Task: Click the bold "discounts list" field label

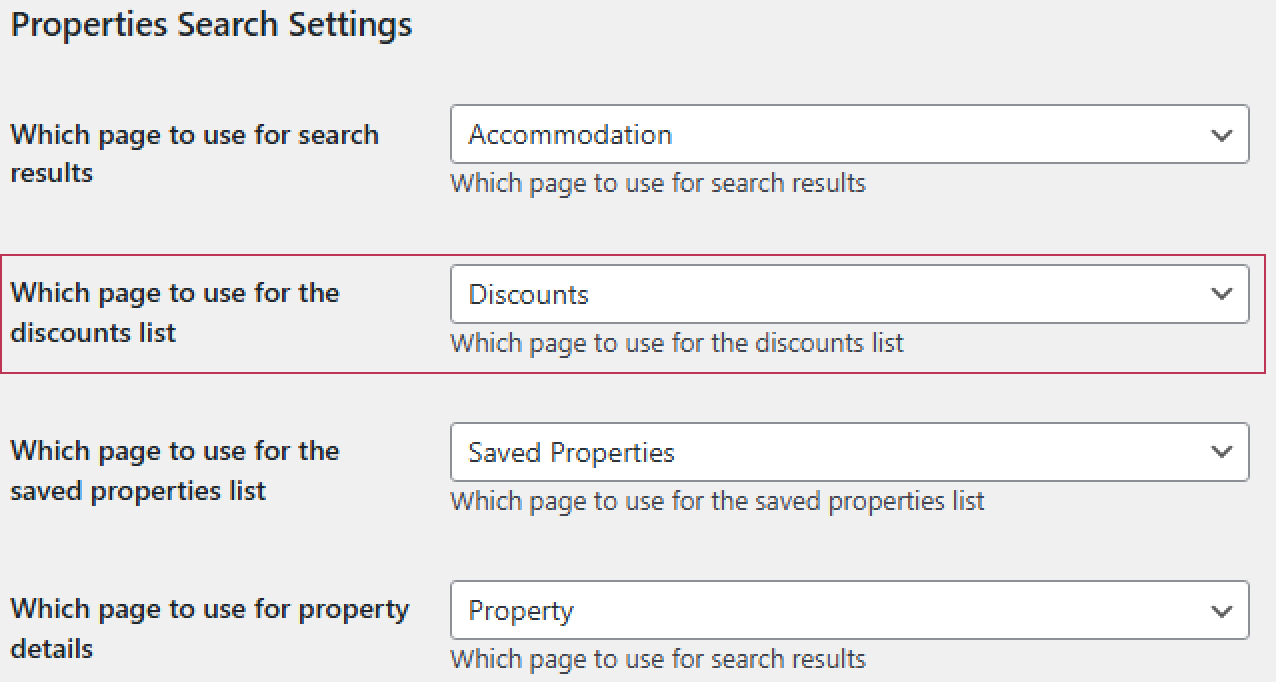Action: point(174,312)
